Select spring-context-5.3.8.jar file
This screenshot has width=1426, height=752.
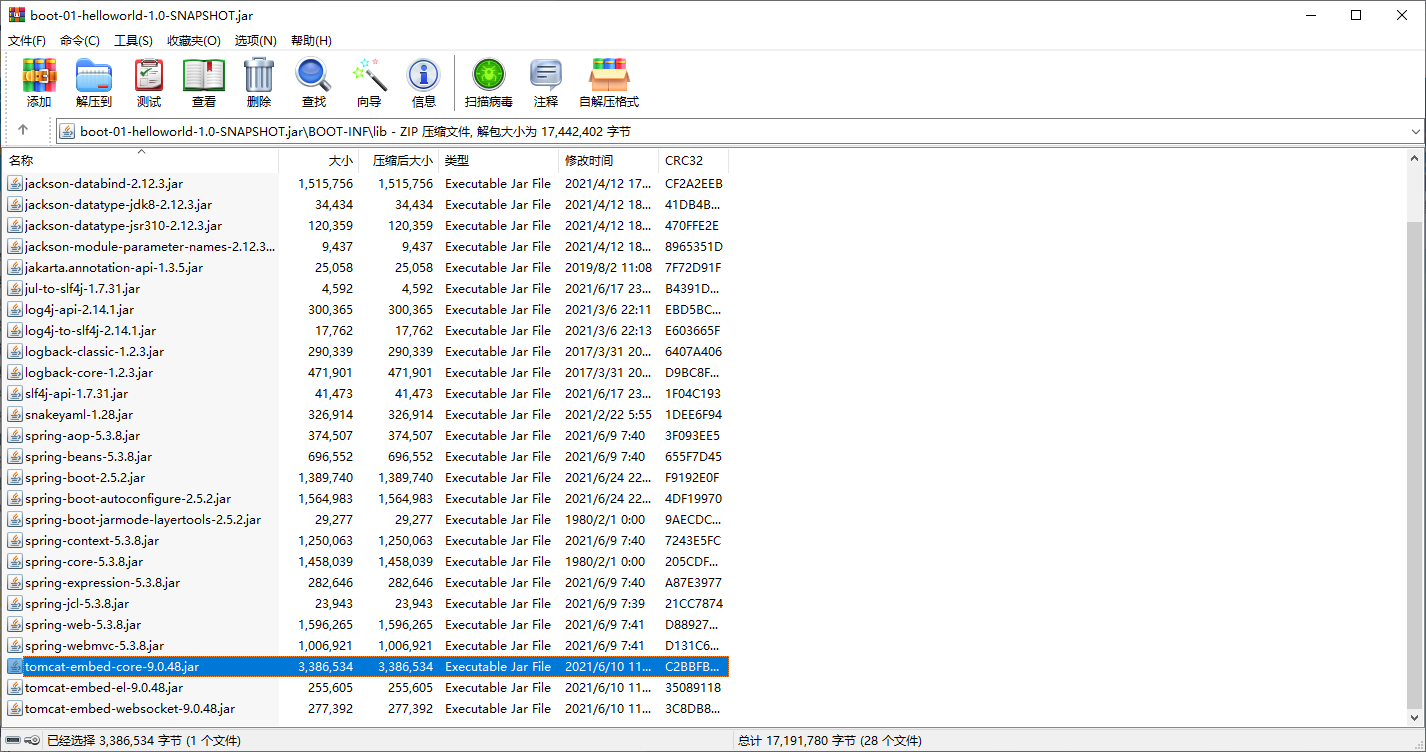(92, 540)
